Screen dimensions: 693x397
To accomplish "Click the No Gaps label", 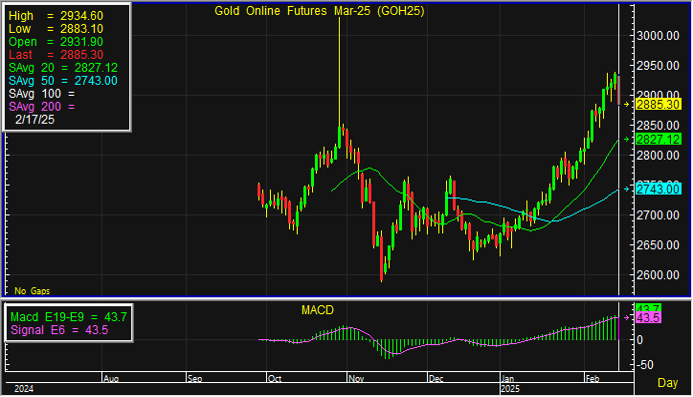I will pyautogui.click(x=32, y=291).
